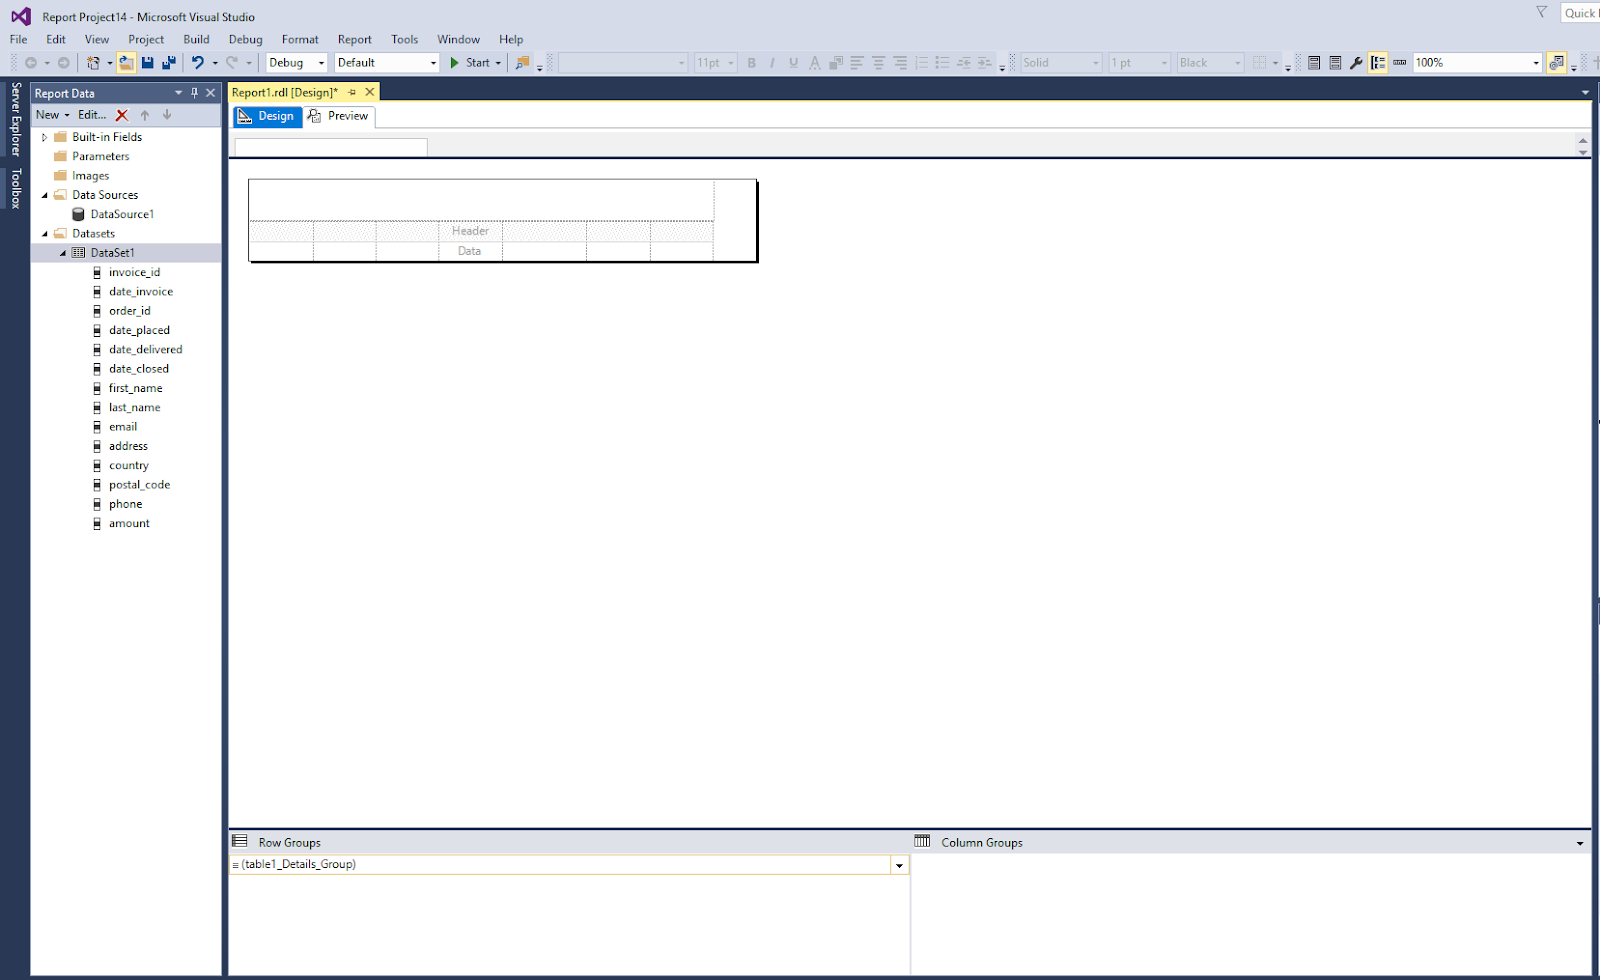
Task: Collapse the DataSet1 node
Action: click(x=63, y=253)
